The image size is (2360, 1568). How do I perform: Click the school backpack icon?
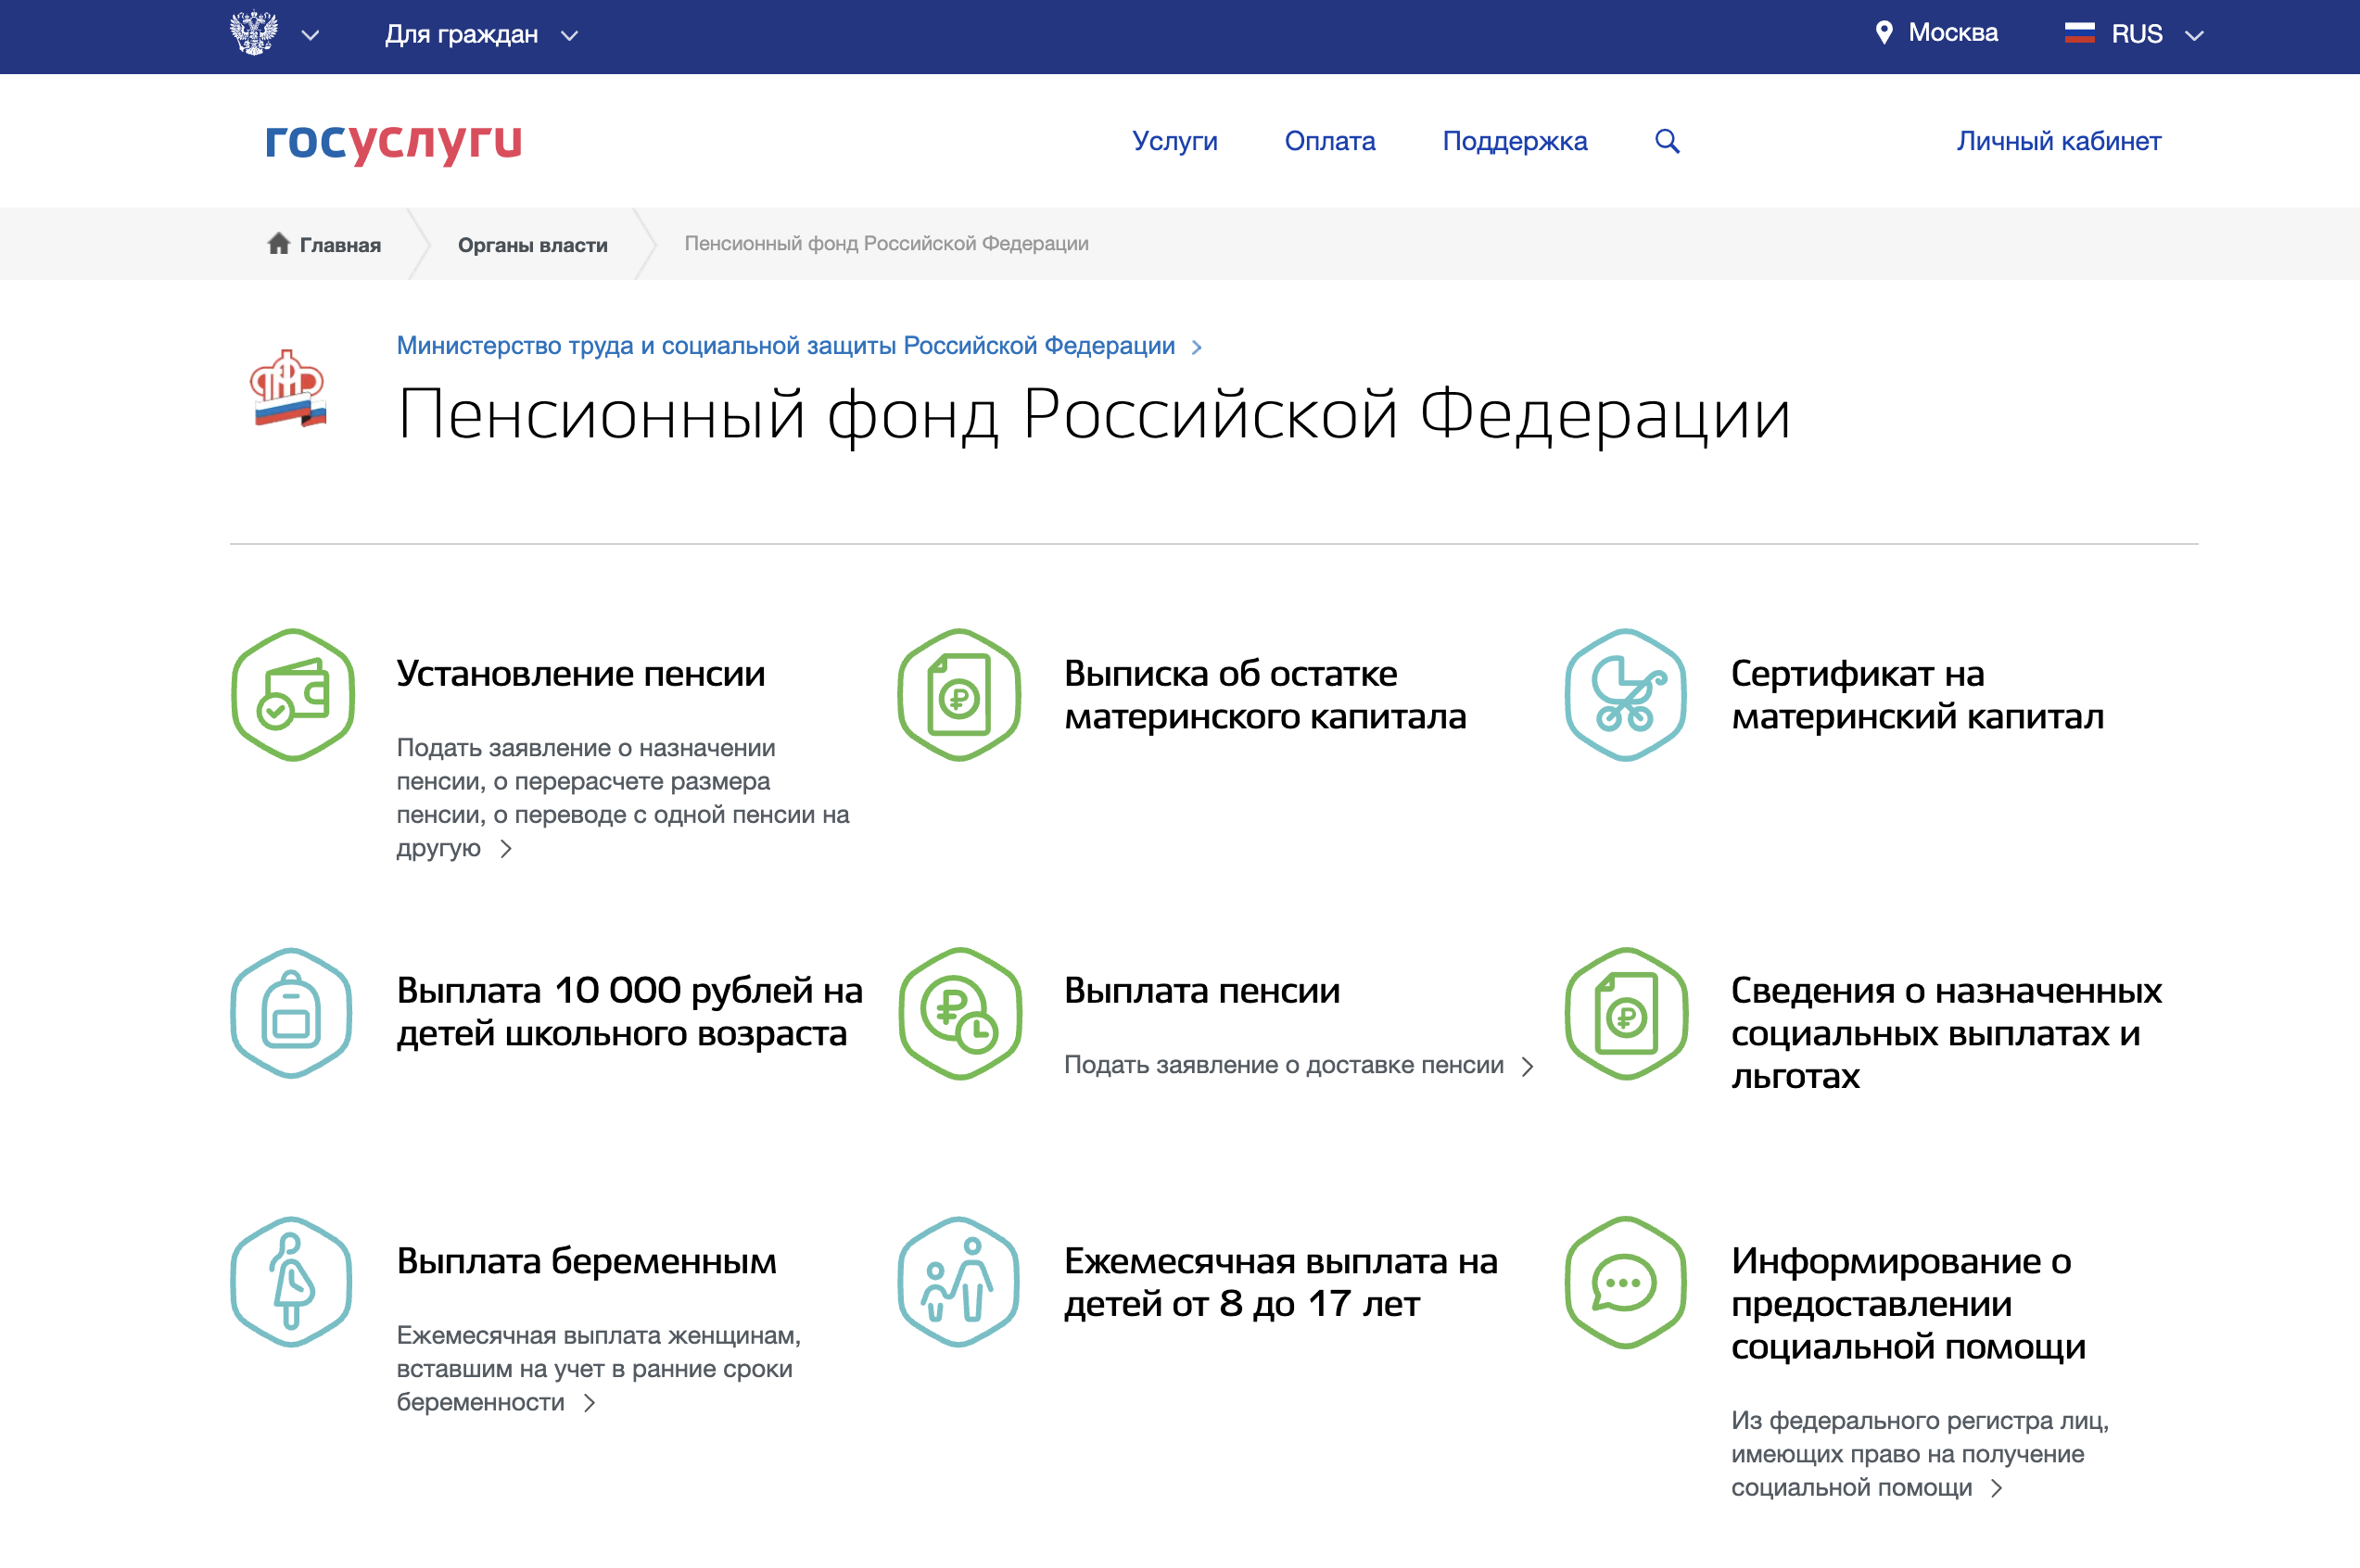(x=291, y=1013)
